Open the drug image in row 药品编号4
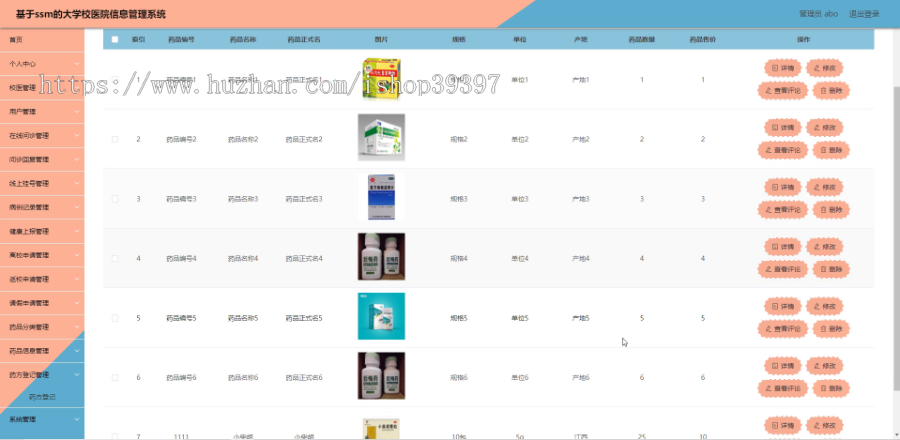Screen dimensions: 900x440 (x=381, y=256)
